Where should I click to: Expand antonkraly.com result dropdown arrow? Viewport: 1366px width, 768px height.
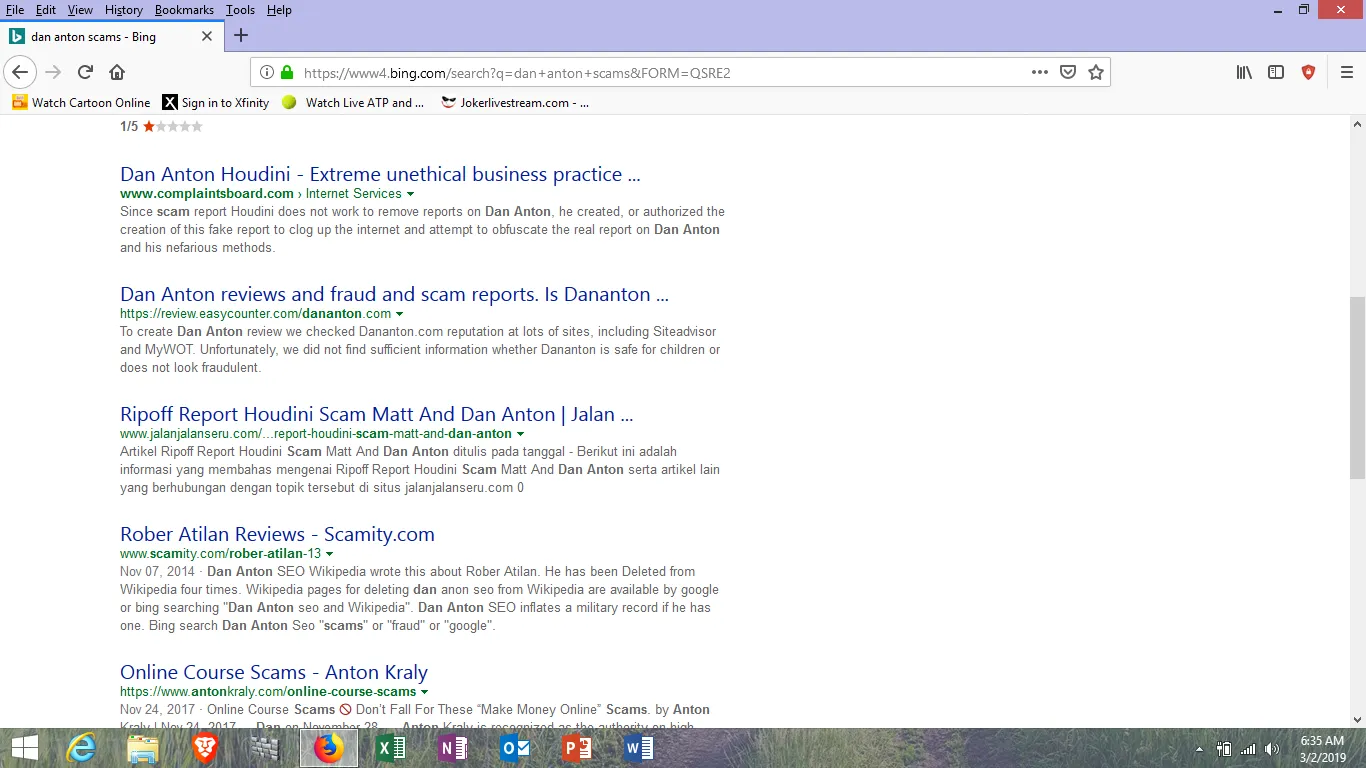point(425,692)
